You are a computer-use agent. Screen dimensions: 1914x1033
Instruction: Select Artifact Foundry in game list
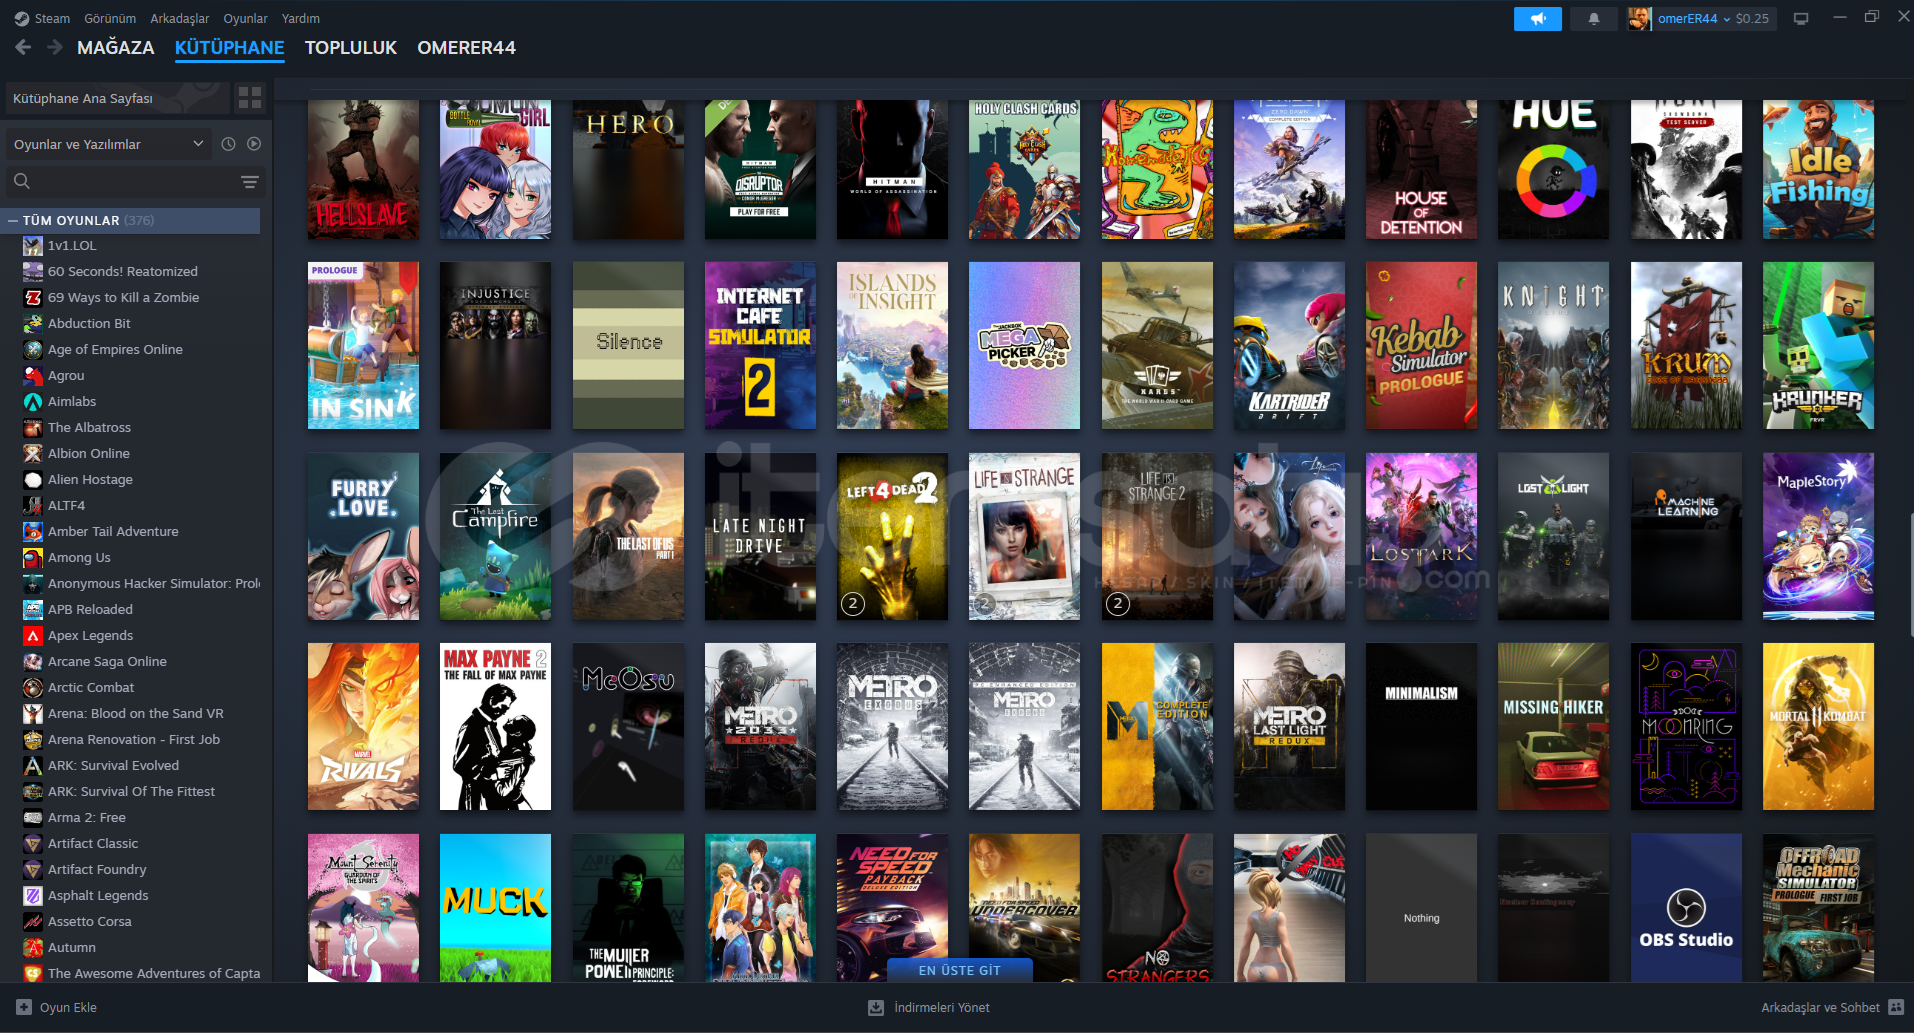97,869
